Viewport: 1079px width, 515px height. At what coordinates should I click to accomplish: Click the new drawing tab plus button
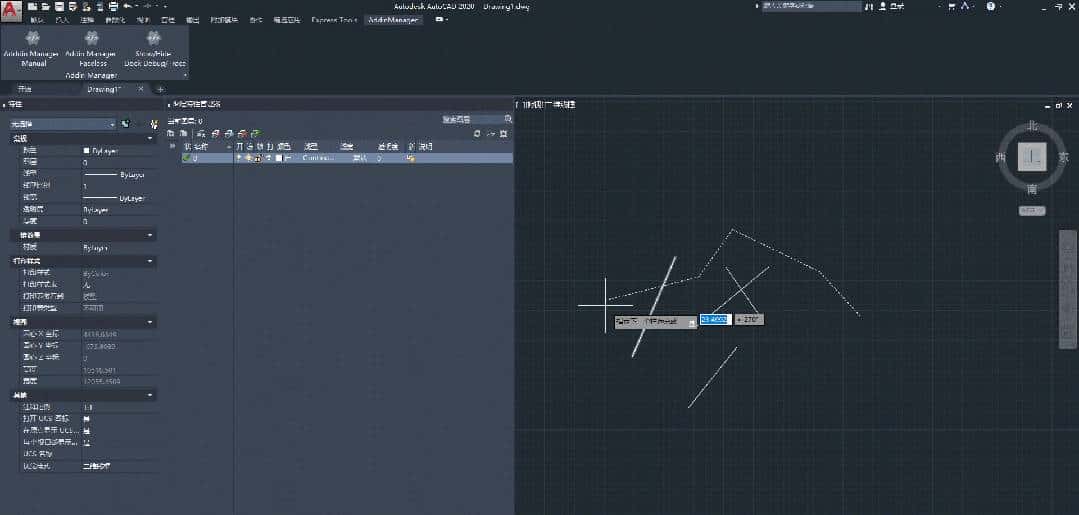point(160,89)
